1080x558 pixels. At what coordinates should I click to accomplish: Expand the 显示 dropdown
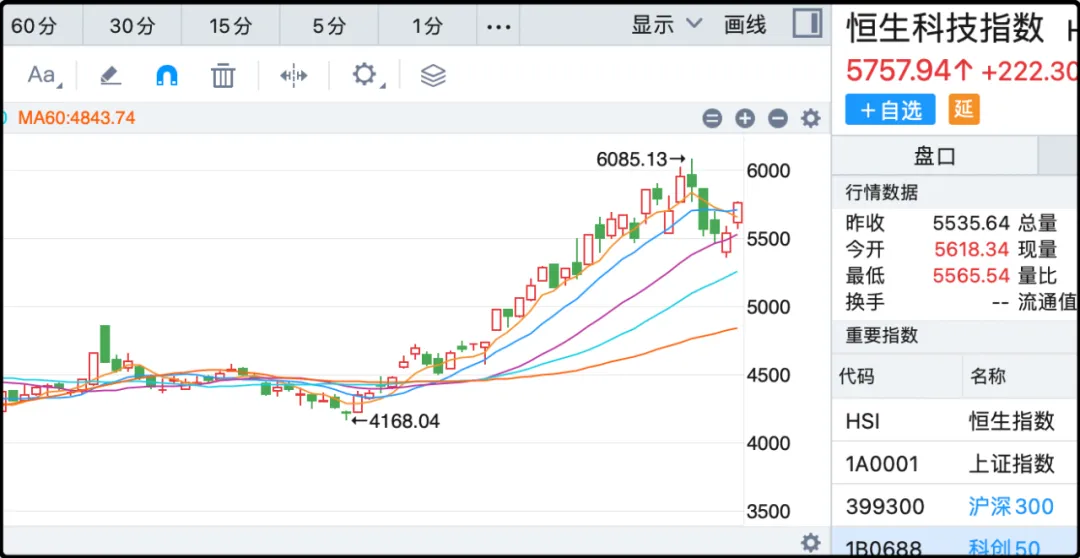(667, 25)
